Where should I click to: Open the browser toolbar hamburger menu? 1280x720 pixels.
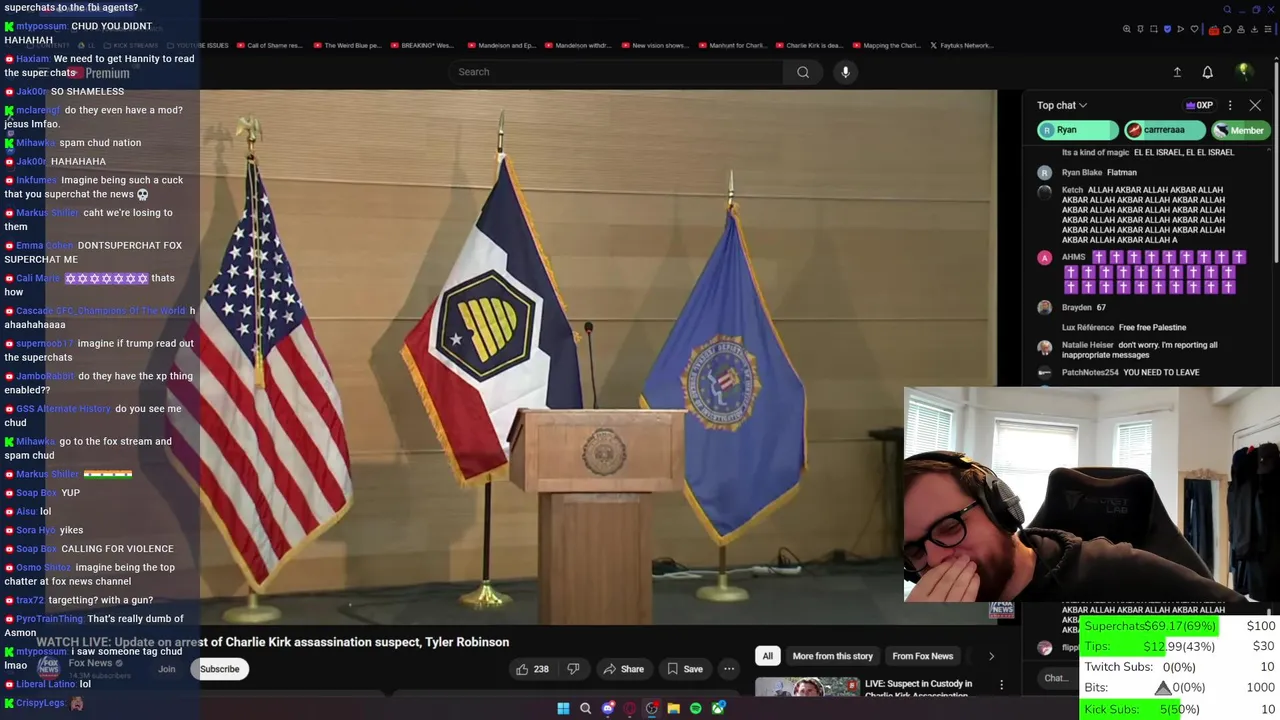[1267, 29]
